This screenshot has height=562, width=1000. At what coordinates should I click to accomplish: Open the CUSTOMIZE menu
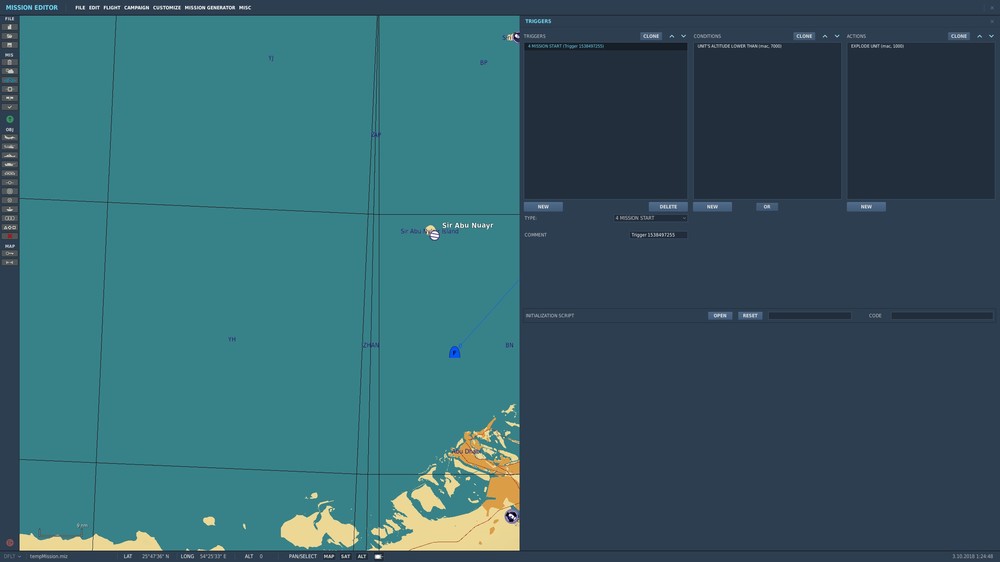click(x=167, y=8)
